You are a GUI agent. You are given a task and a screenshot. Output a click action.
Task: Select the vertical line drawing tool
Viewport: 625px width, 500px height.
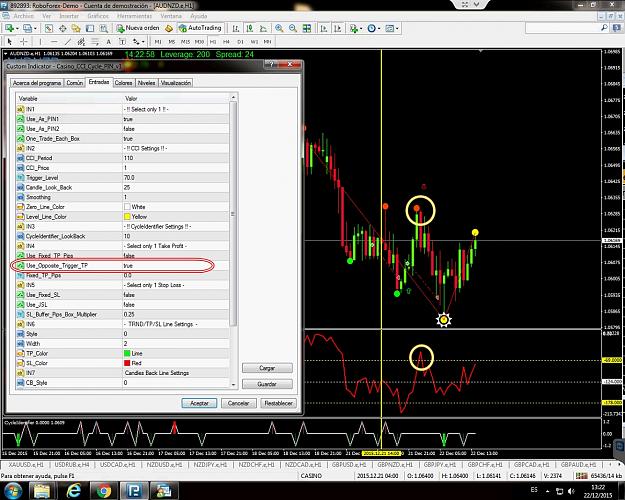point(40,41)
